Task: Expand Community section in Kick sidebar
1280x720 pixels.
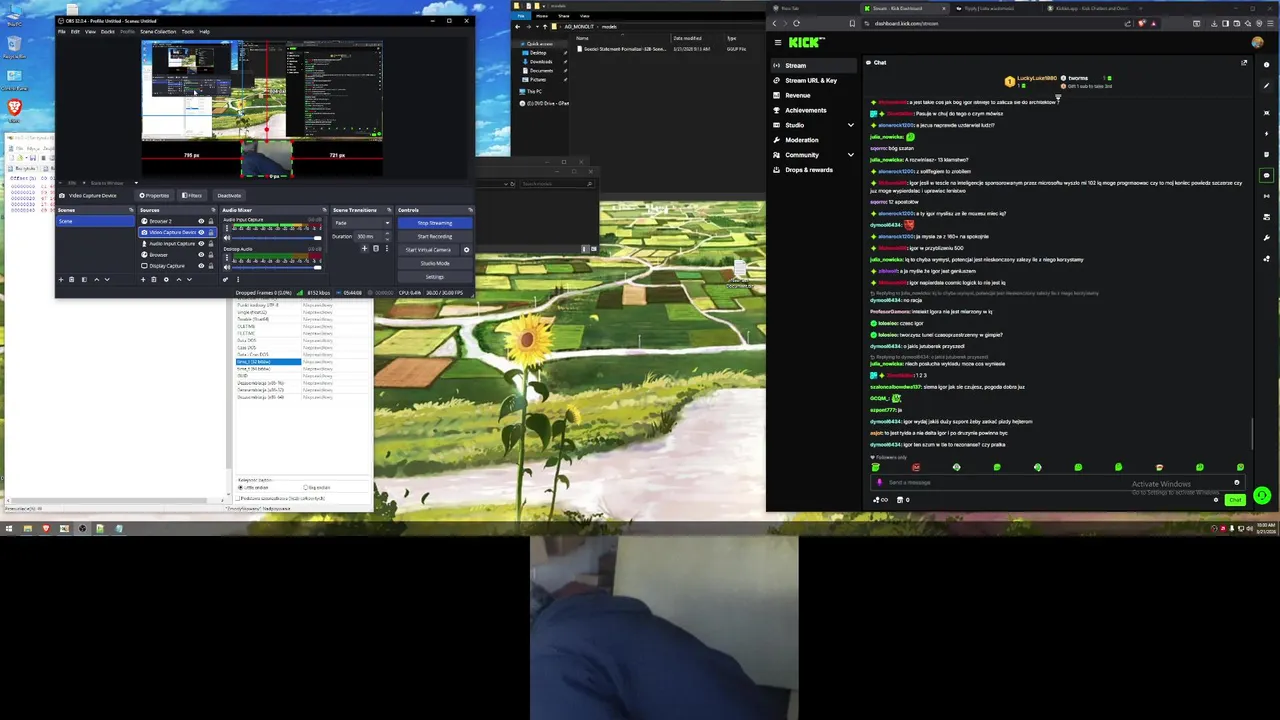Action: point(851,155)
